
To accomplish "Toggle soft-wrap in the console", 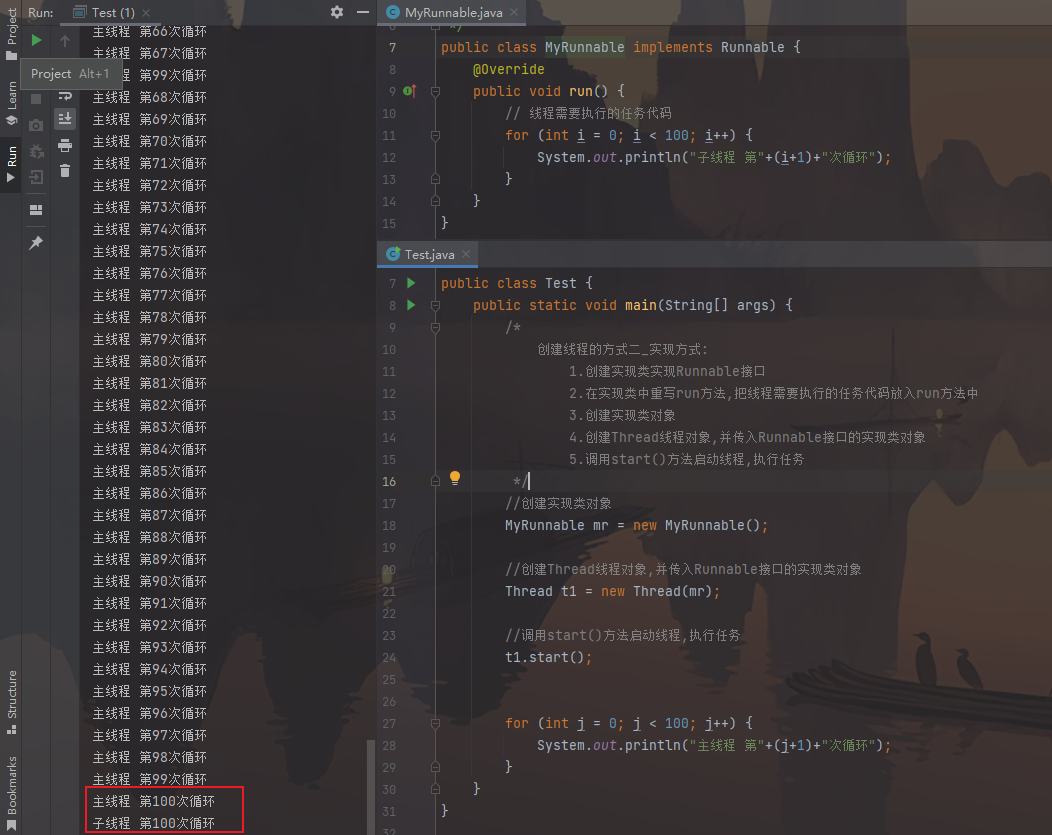I will coord(65,95).
